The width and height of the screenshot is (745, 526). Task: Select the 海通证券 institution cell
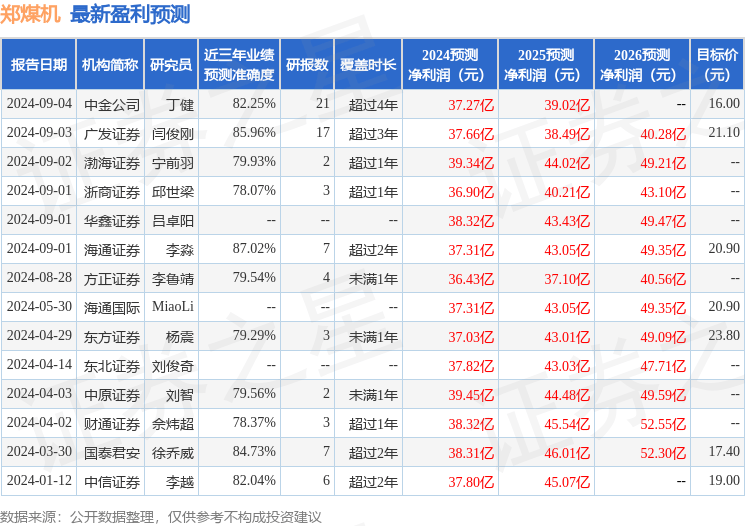coord(112,249)
